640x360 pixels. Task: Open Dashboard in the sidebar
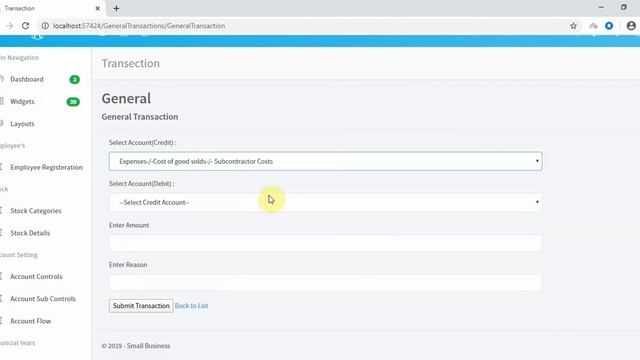pyautogui.click(x=27, y=79)
